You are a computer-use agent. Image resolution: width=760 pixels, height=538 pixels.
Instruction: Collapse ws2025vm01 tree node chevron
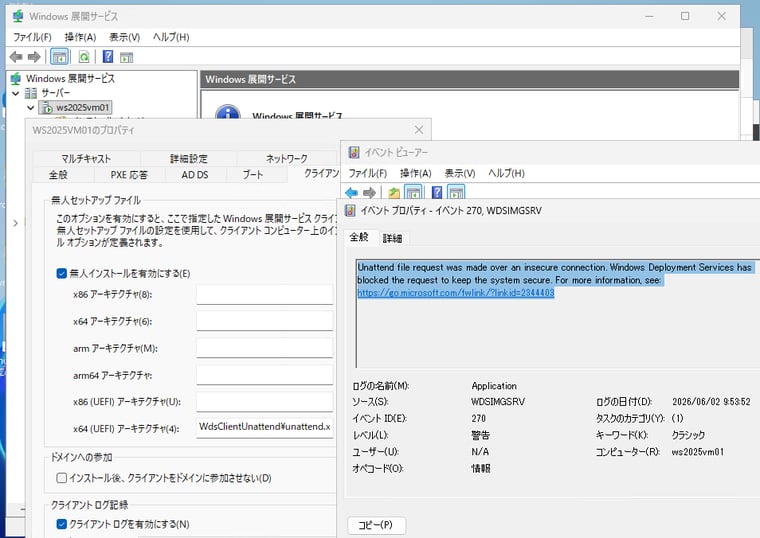(x=31, y=108)
